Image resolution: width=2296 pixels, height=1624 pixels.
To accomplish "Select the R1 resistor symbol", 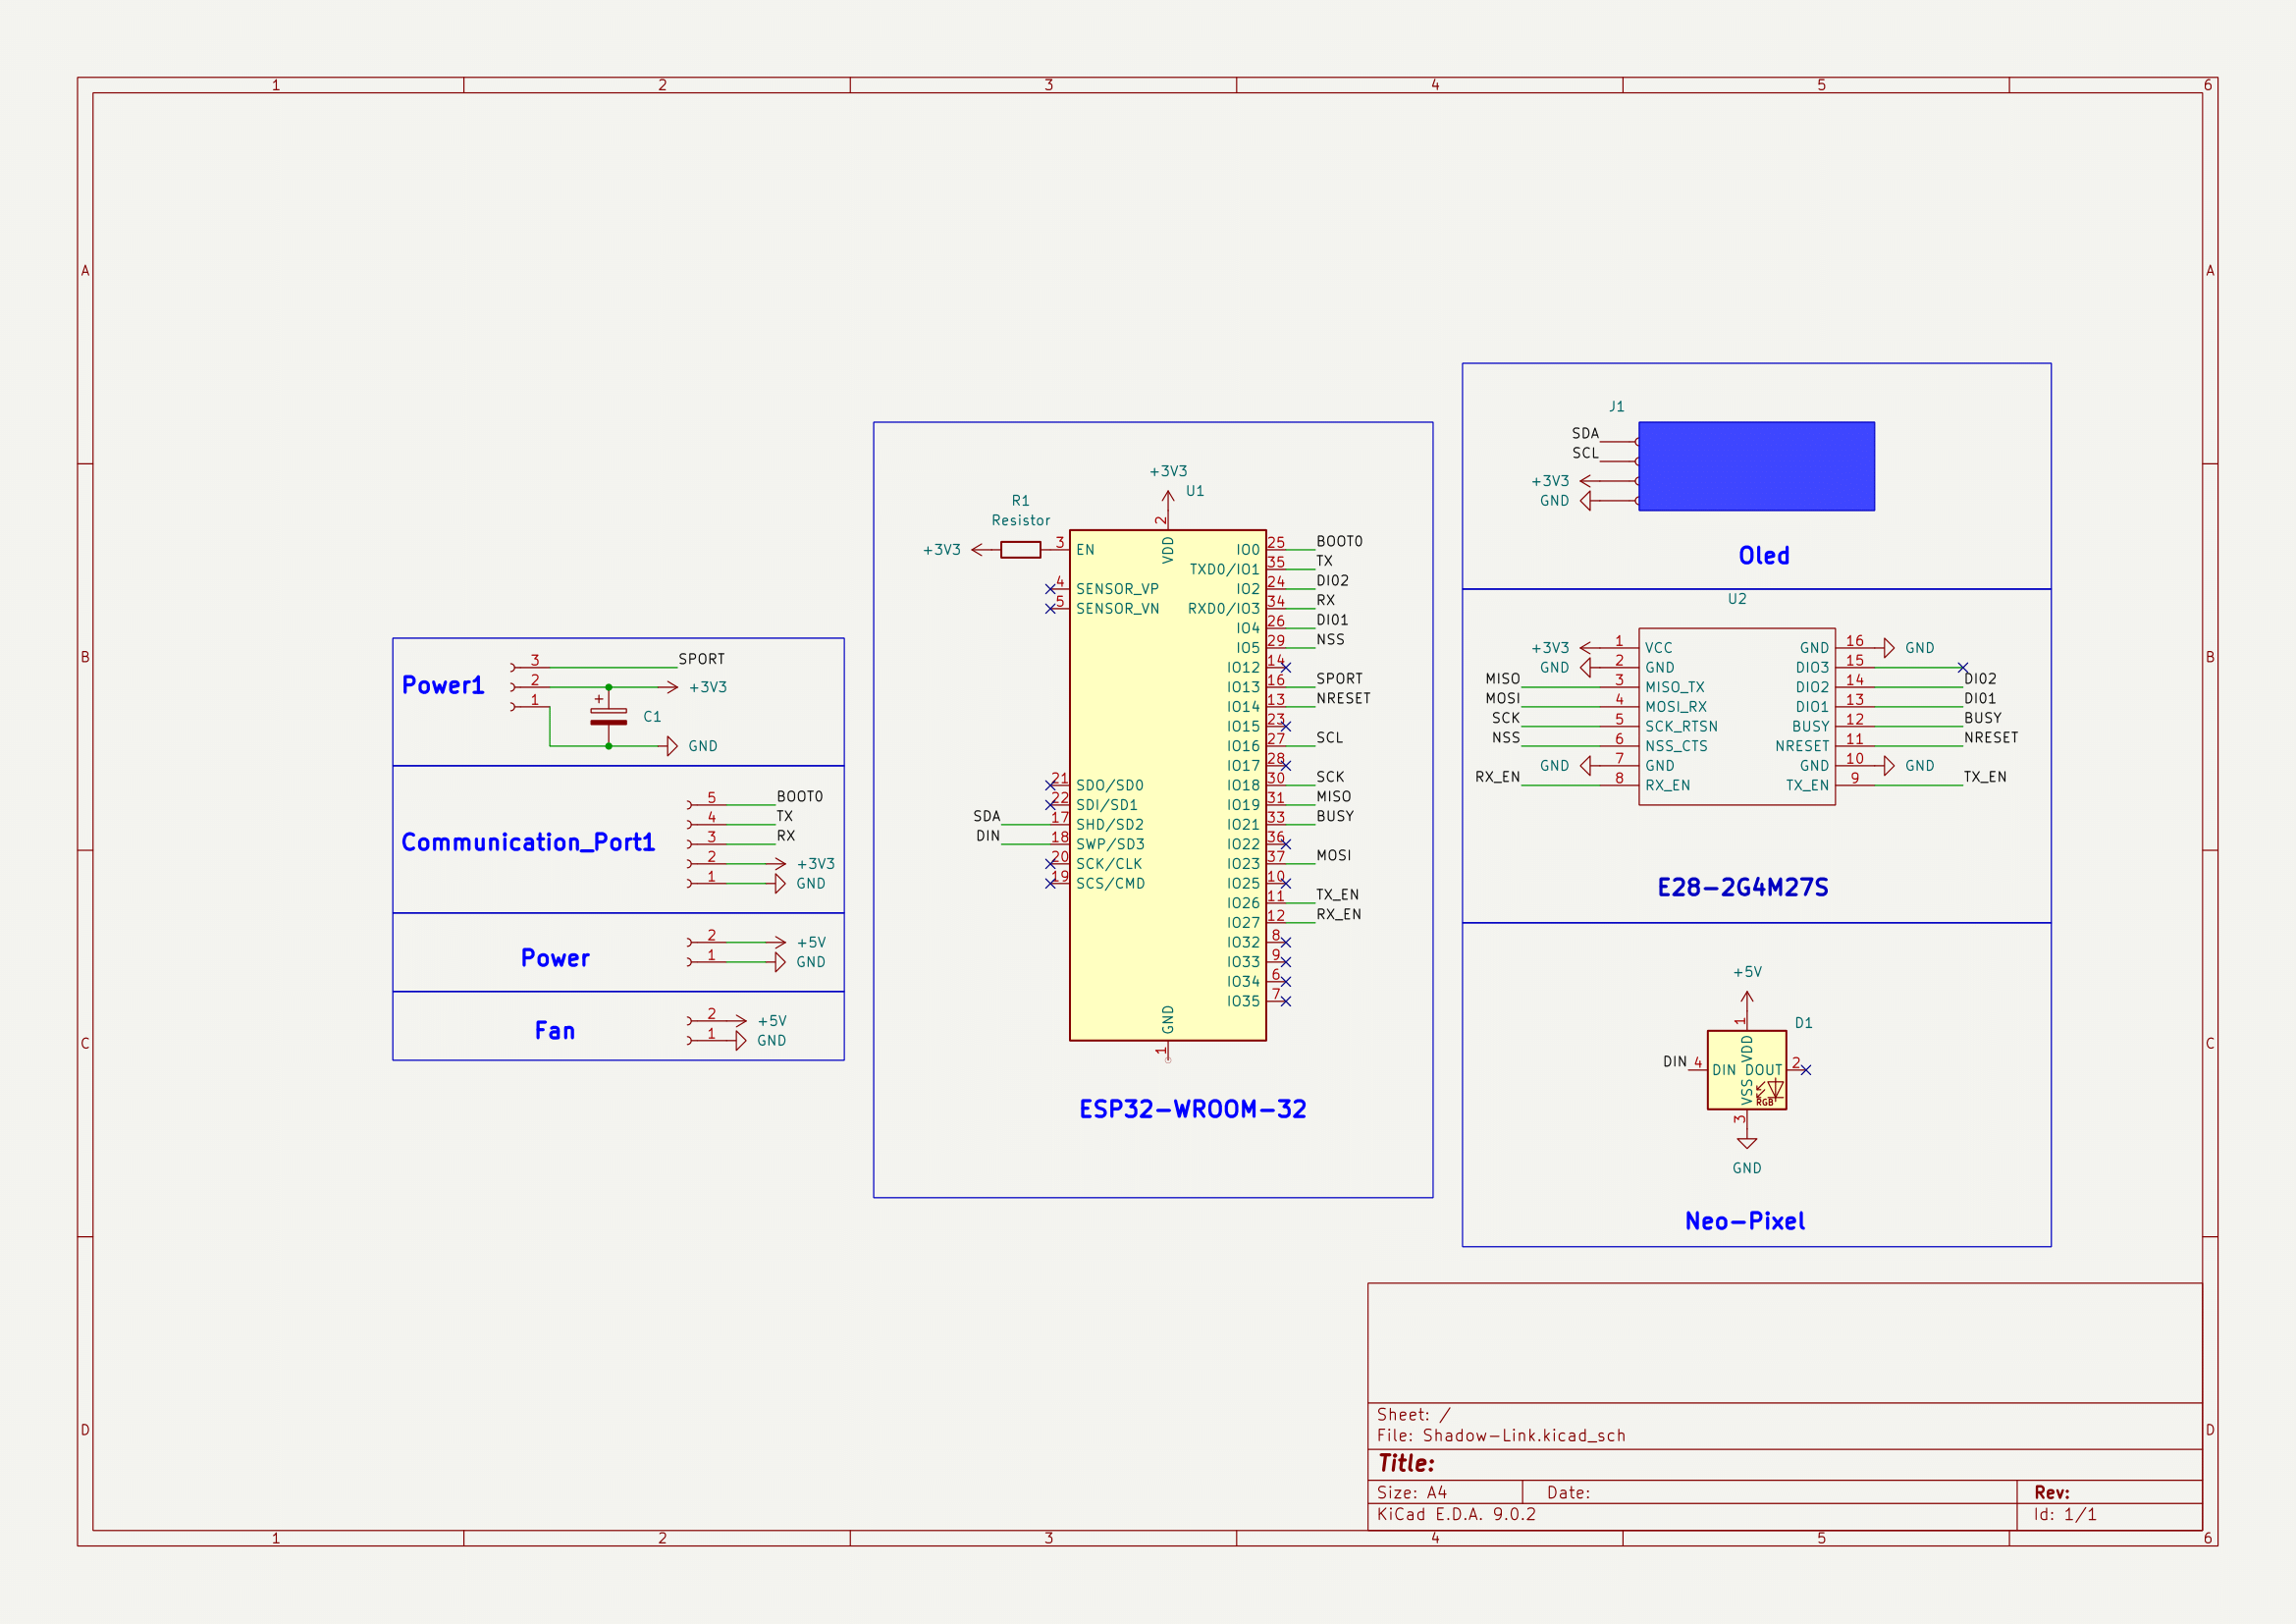I will [1020, 549].
